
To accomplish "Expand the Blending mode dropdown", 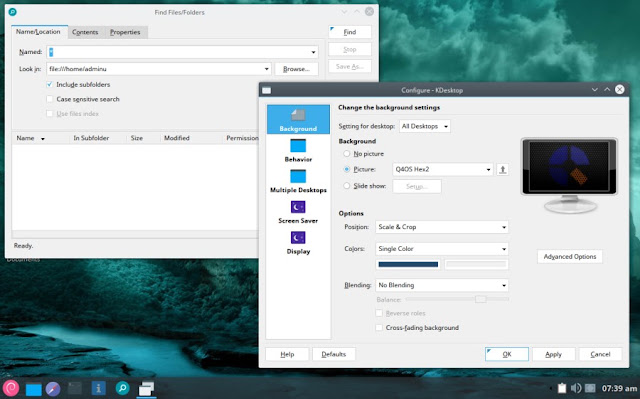I will [x=442, y=285].
